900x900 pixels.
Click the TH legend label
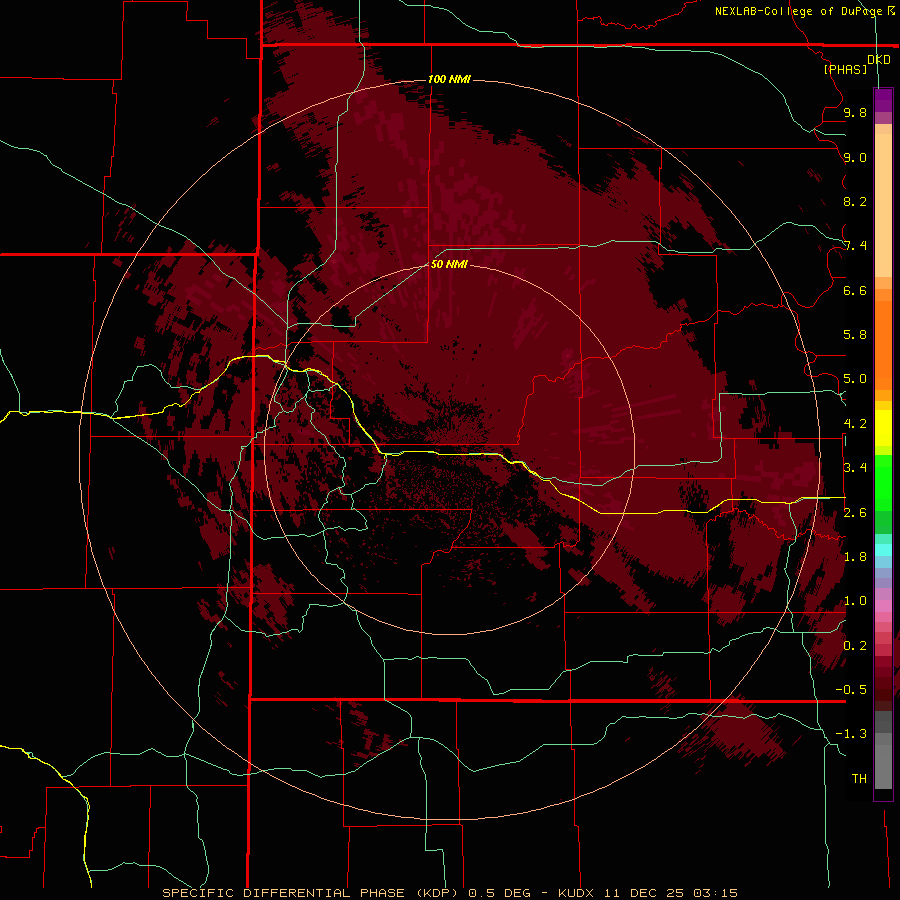point(859,779)
